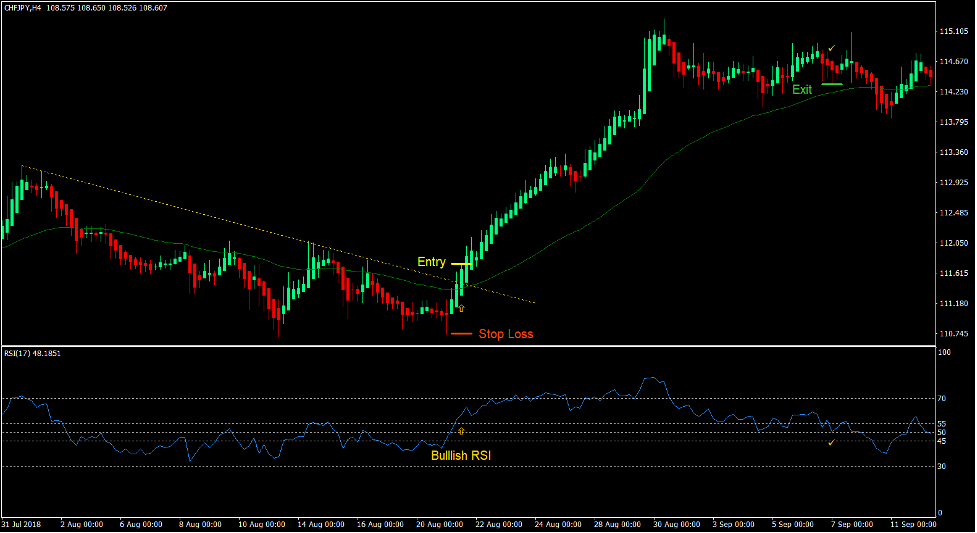Click the yellow checkmark above the Exit candles
The height and width of the screenshot is (533, 977).
pos(831,48)
